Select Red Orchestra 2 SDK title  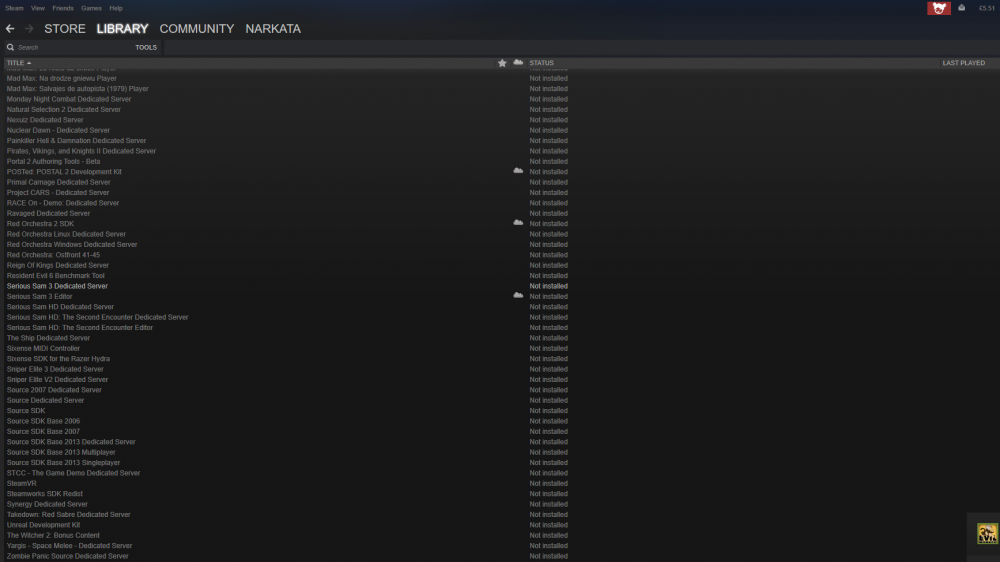point(40,224)
